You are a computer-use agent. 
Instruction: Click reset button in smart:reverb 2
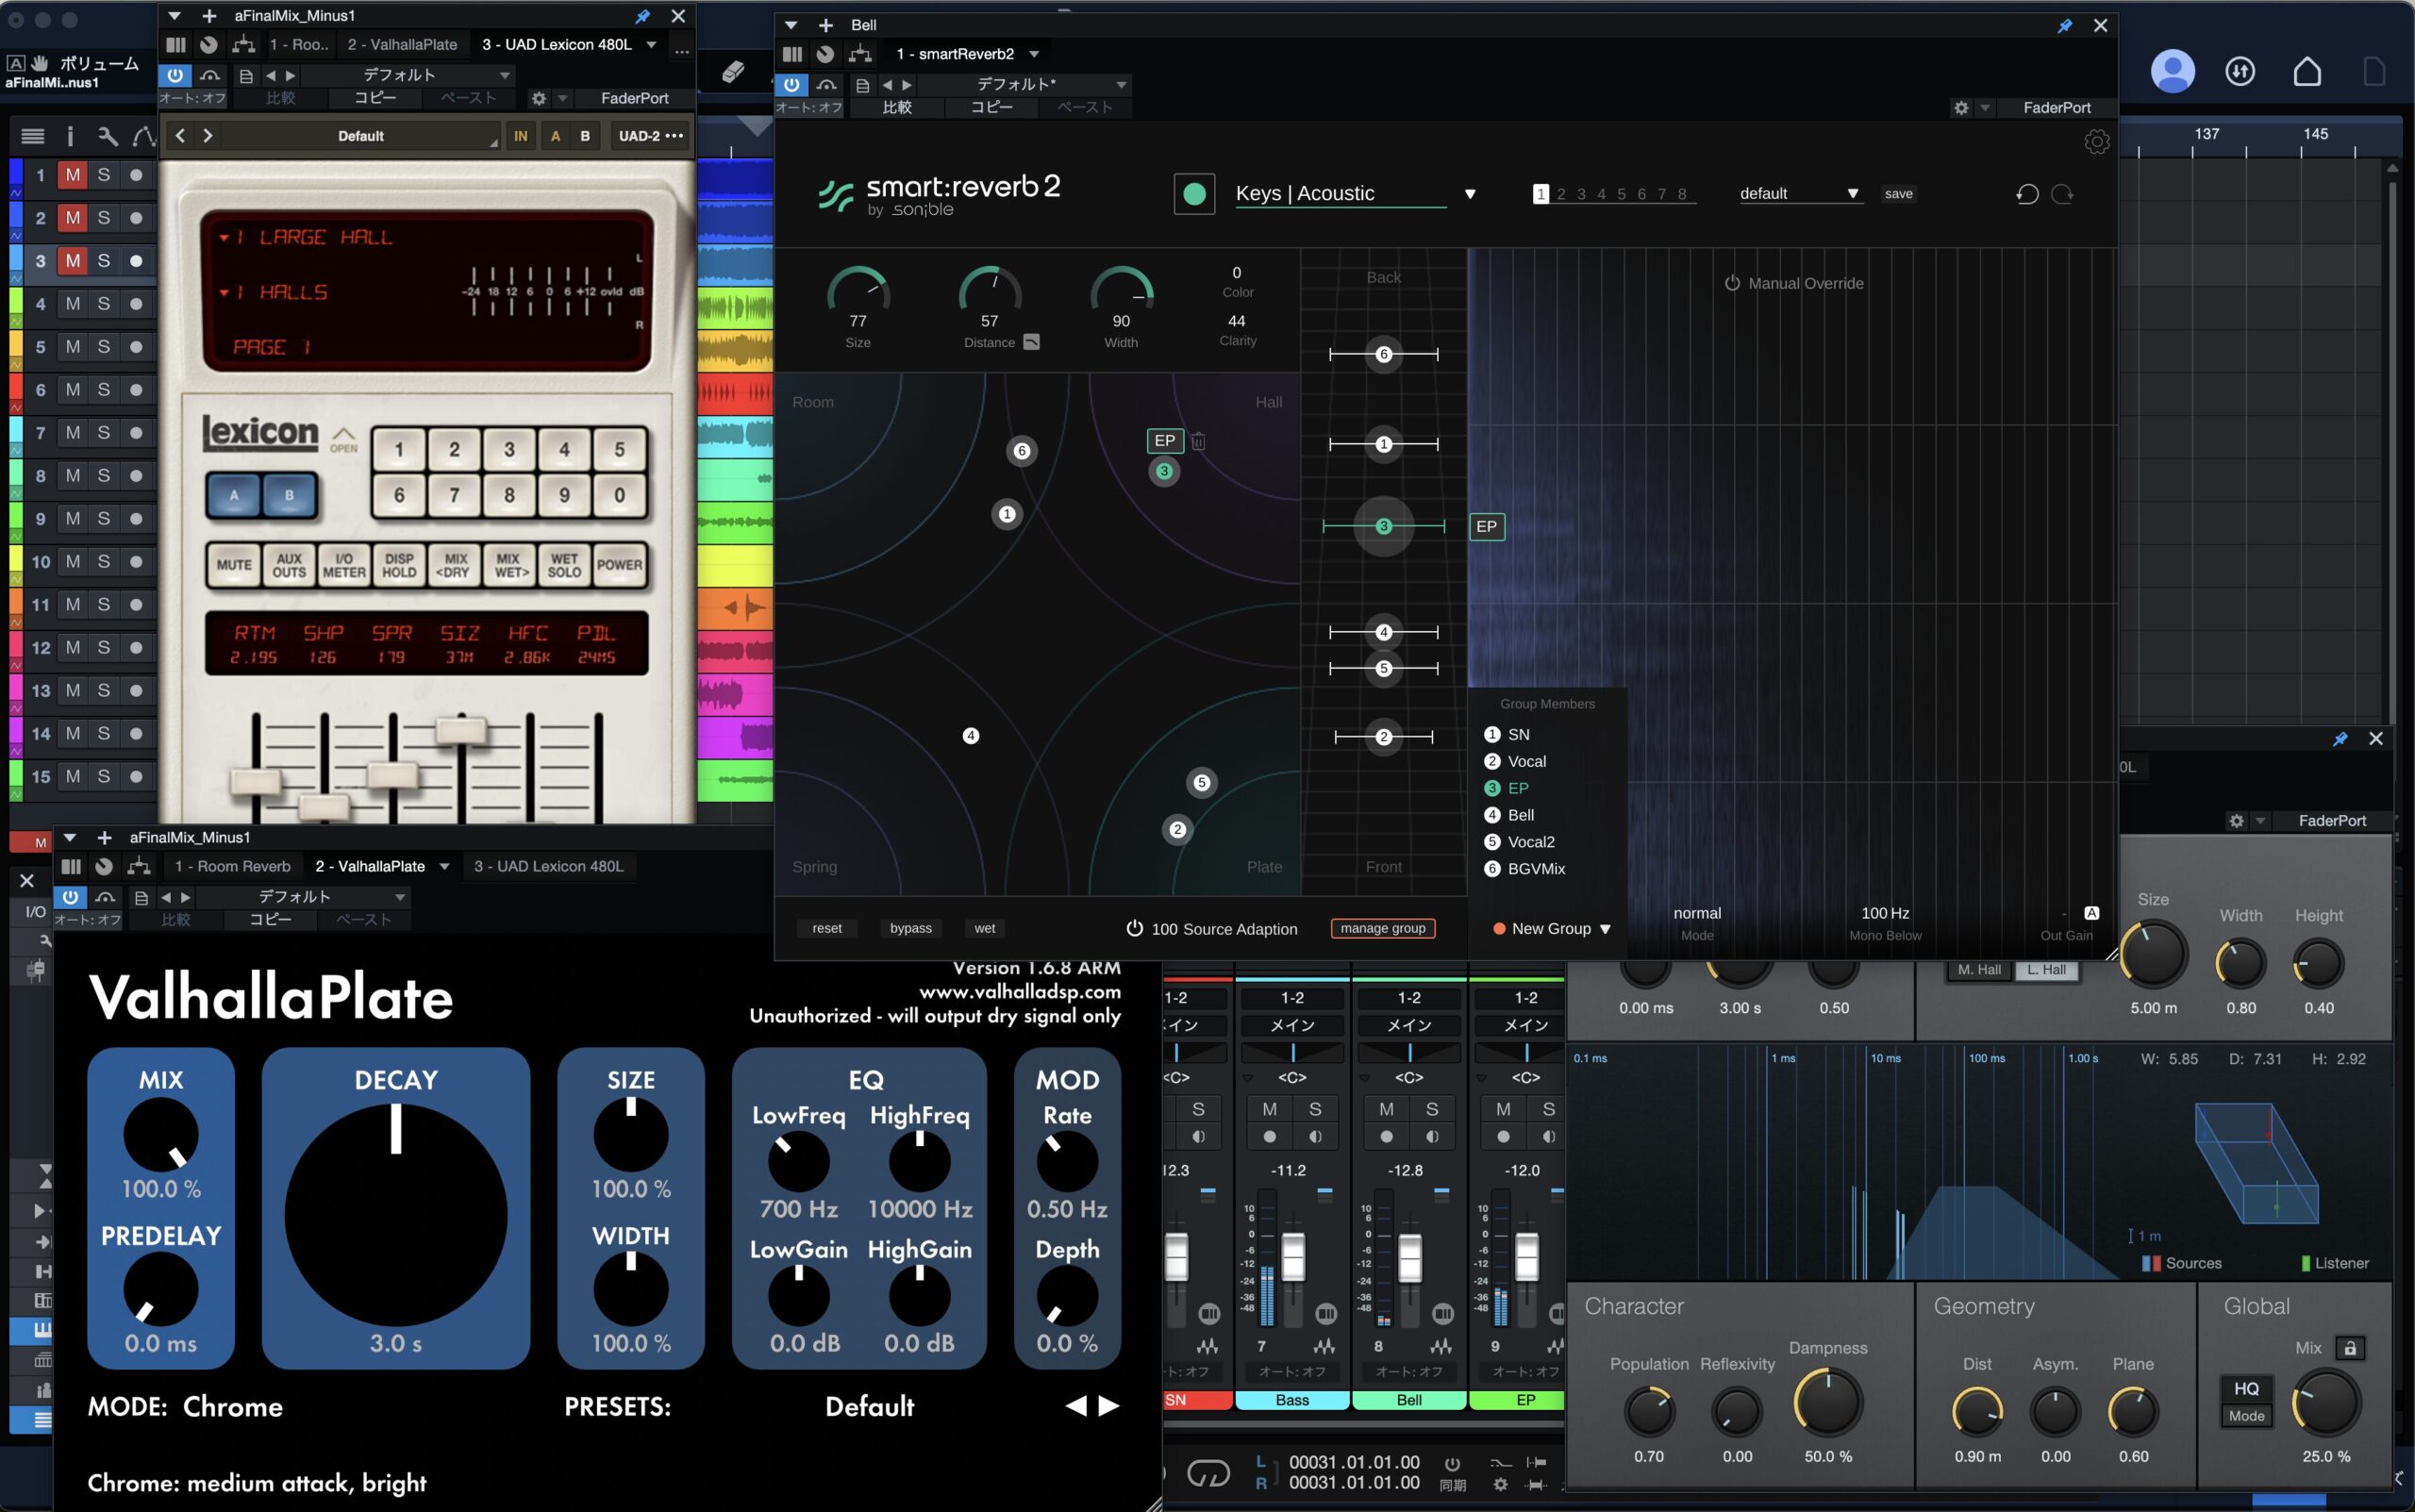point(827,929)
